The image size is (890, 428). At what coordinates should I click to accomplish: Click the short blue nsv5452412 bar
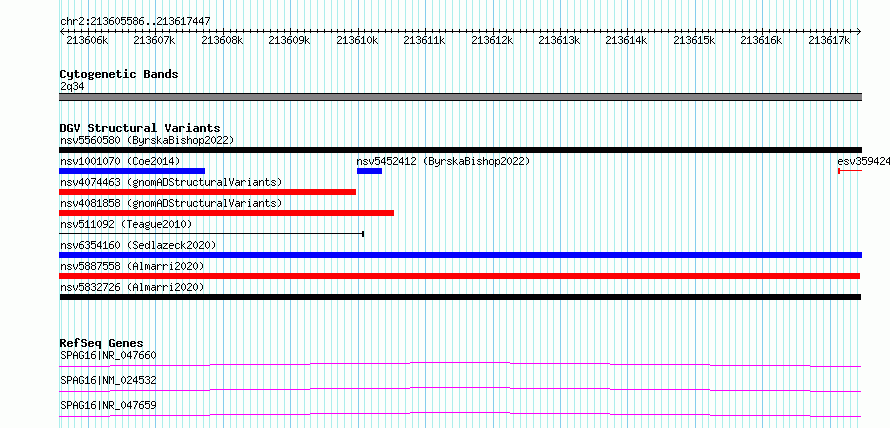369,171
